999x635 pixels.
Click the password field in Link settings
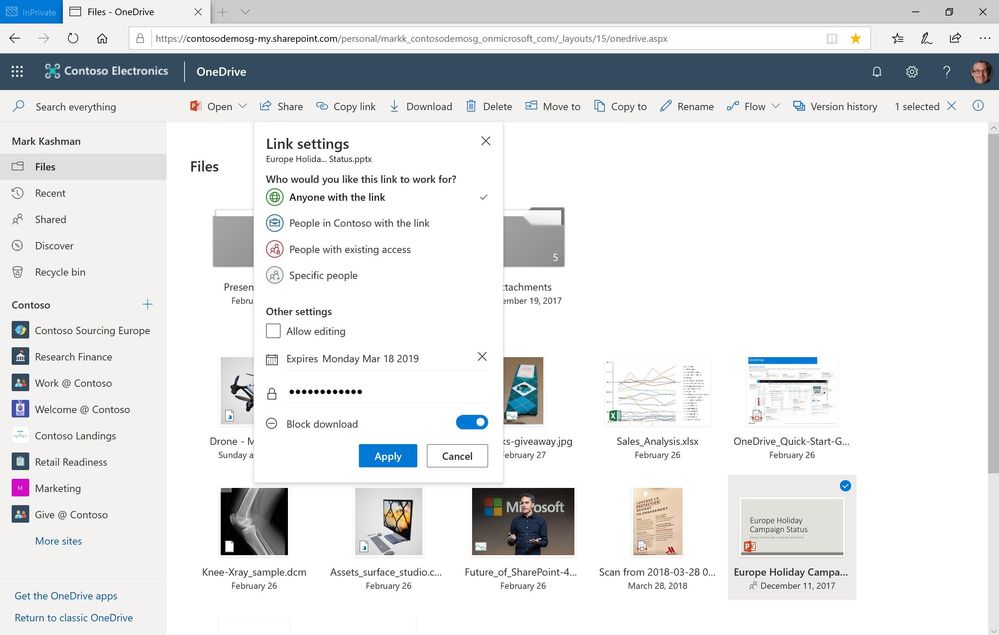click(386, 392)
